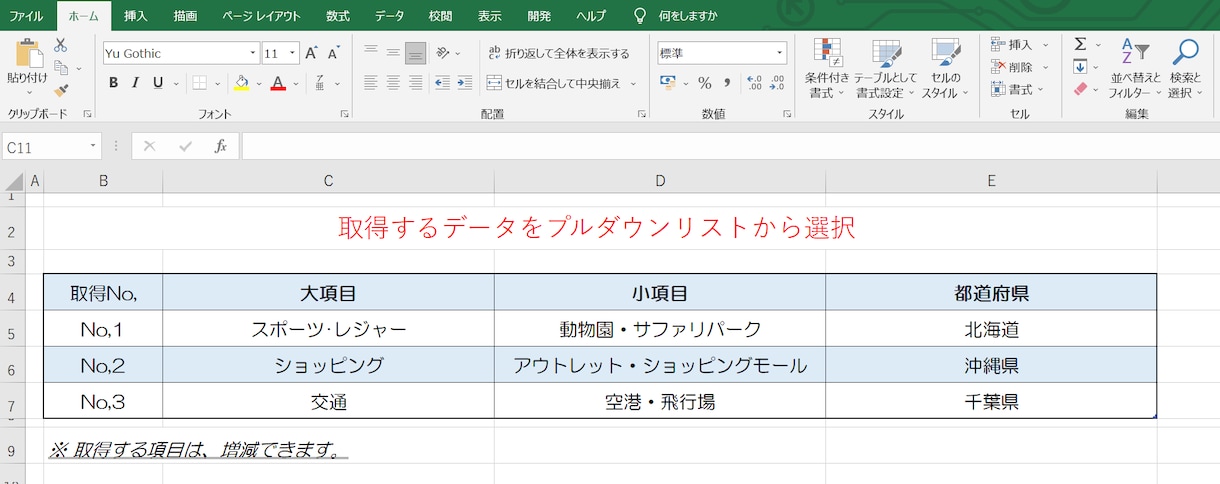This screenshot has width=1220, height=484.
Task: Click 削除 delete cells button
Action: [1019, 67]
